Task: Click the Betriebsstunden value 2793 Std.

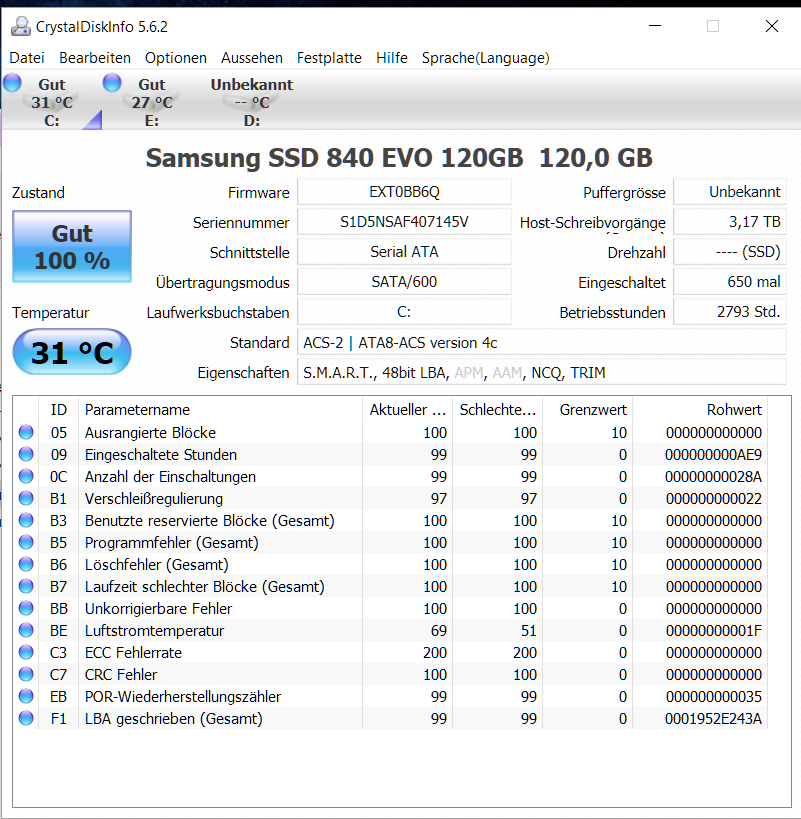Action: [x=730, y=312]
